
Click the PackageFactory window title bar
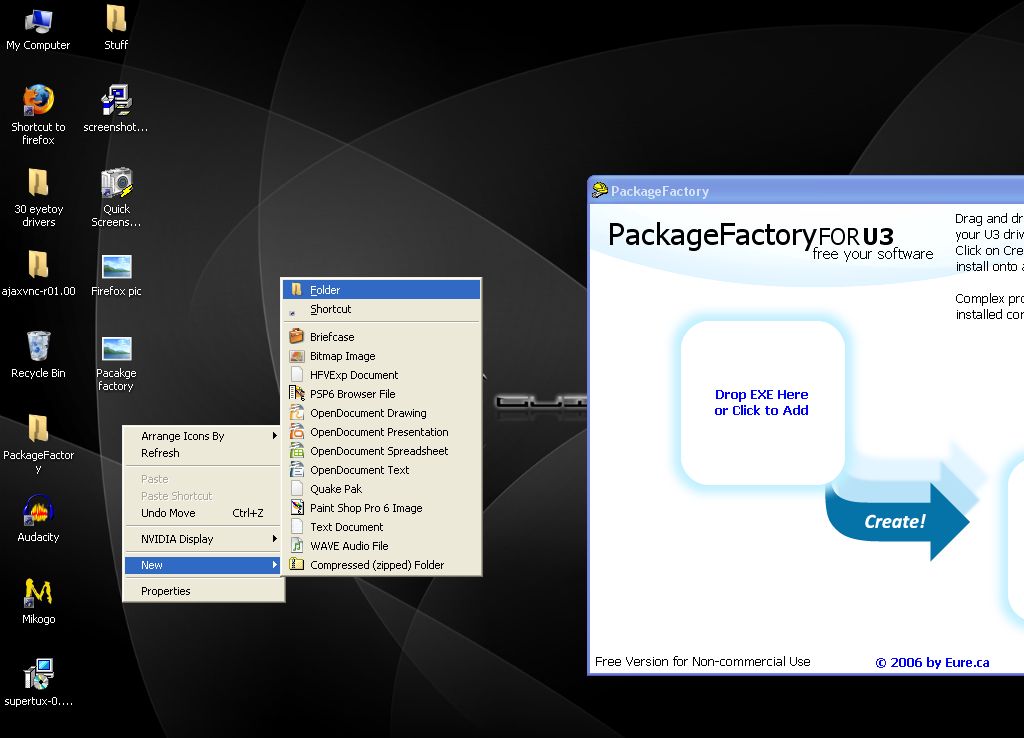tap(806, 190)
